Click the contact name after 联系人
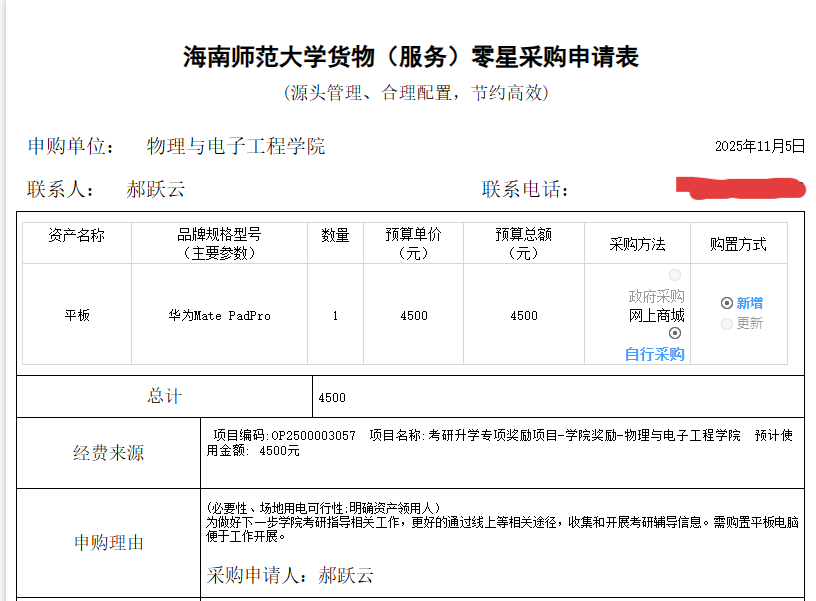Screen dimensions: 816x601 tap(156, 190)
